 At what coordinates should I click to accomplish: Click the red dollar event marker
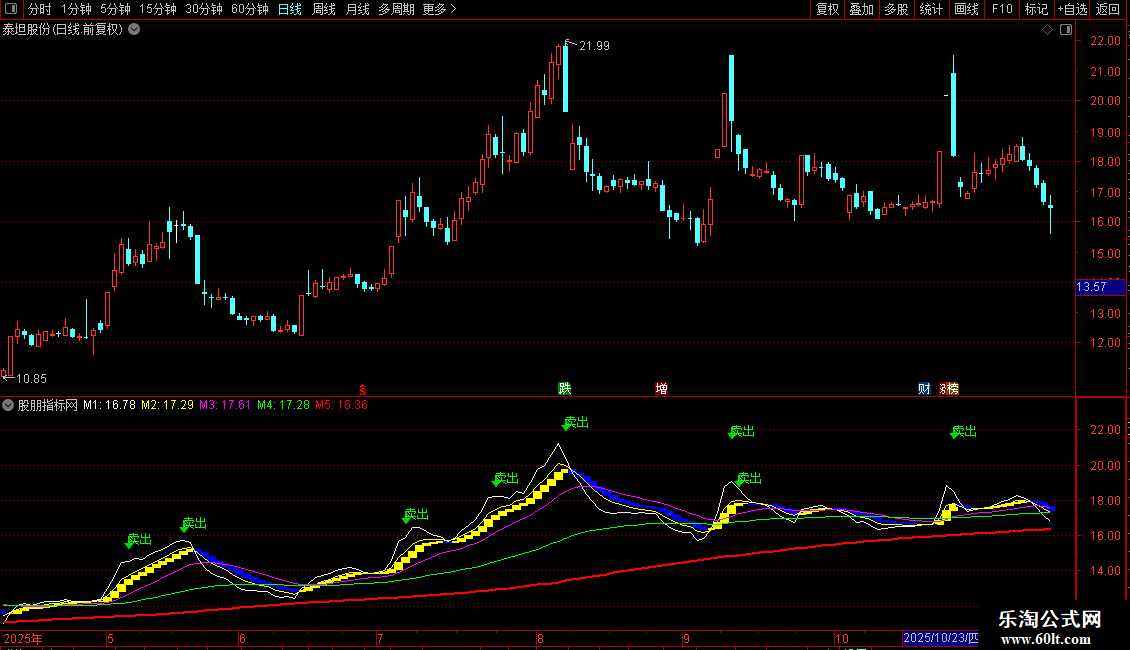click(362, 389)
